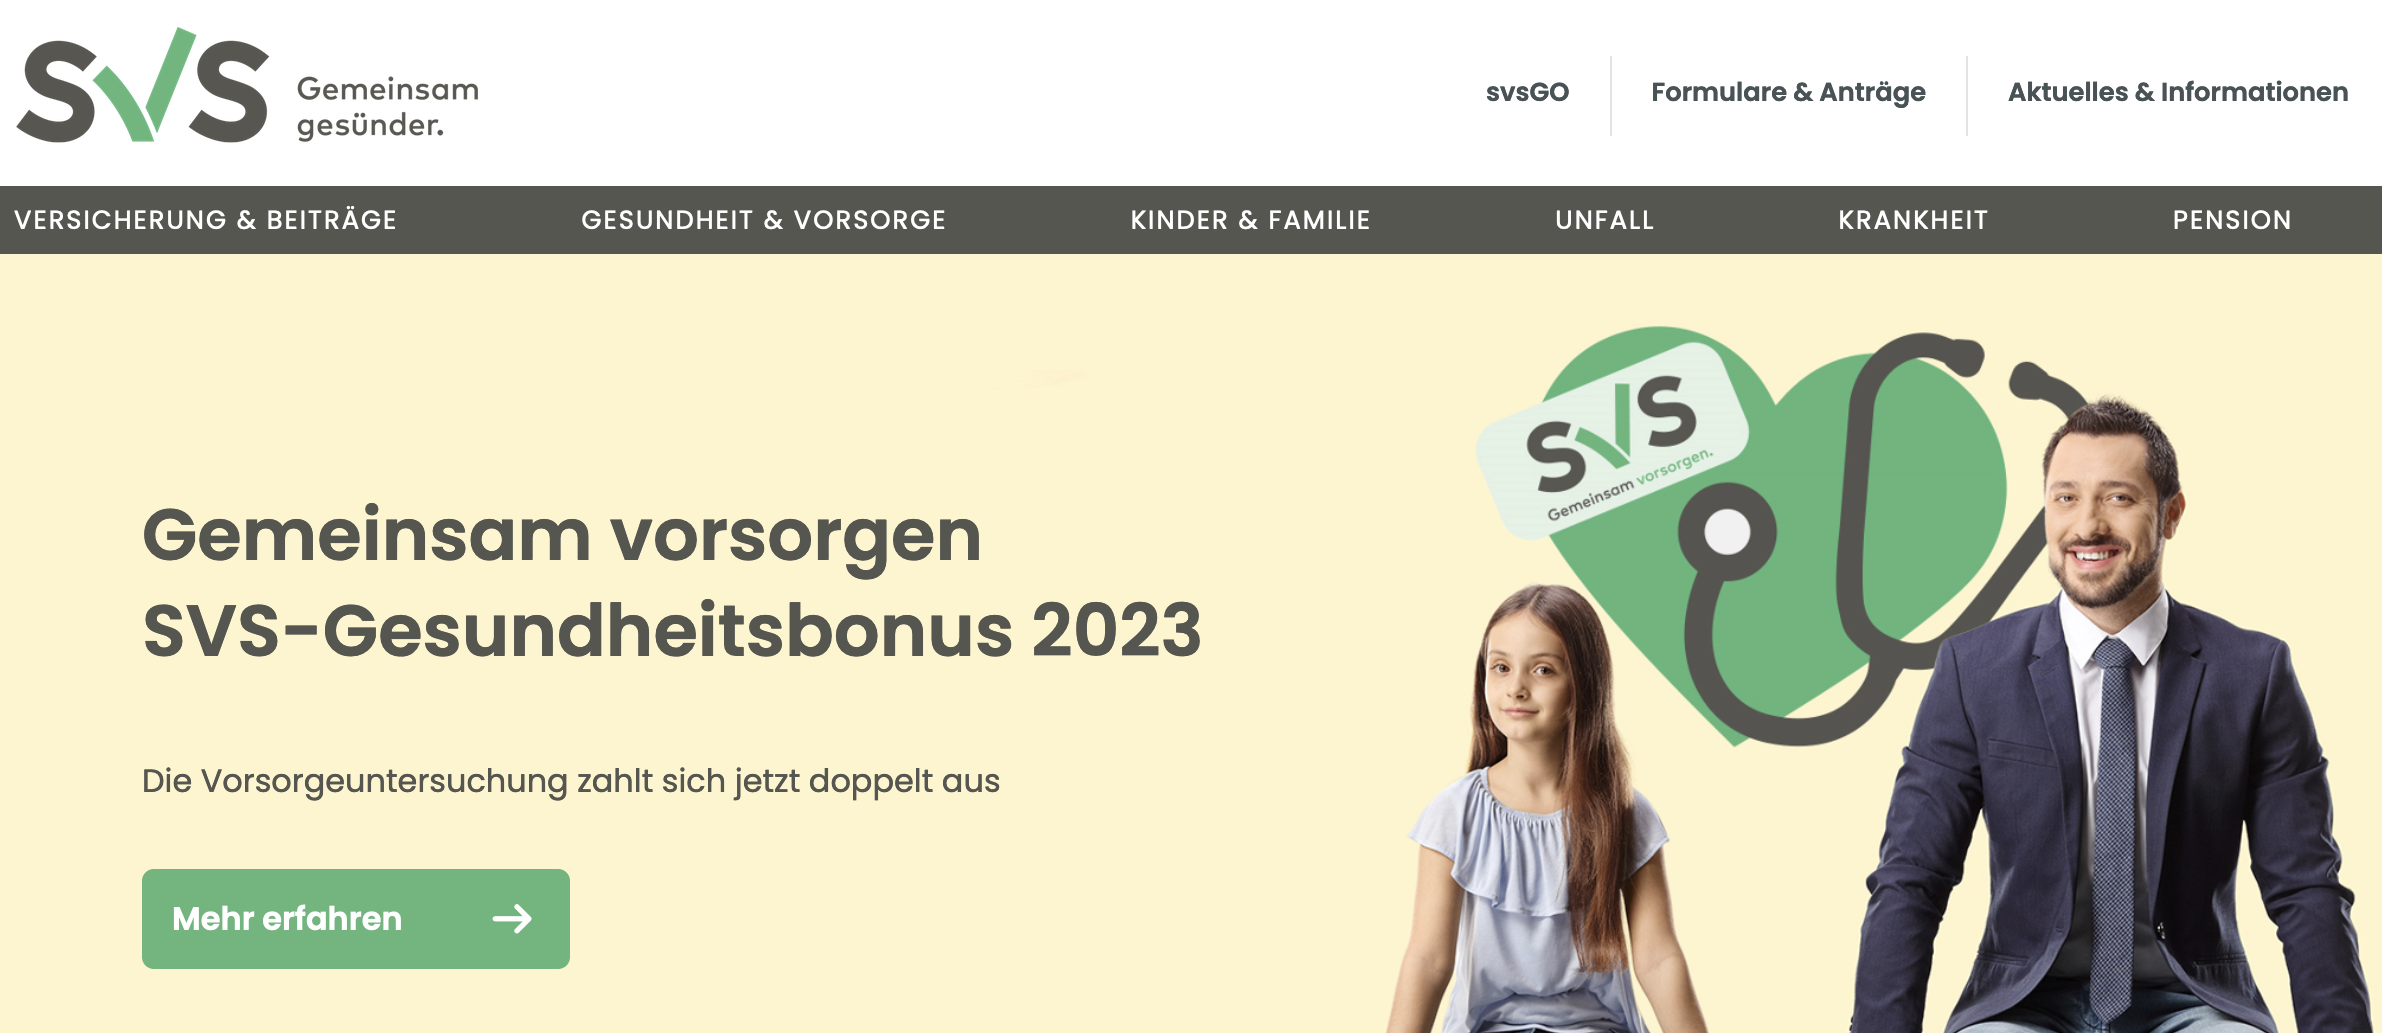Click the Gemeinsam vorsorgen headline

click(x=562, y=537)
